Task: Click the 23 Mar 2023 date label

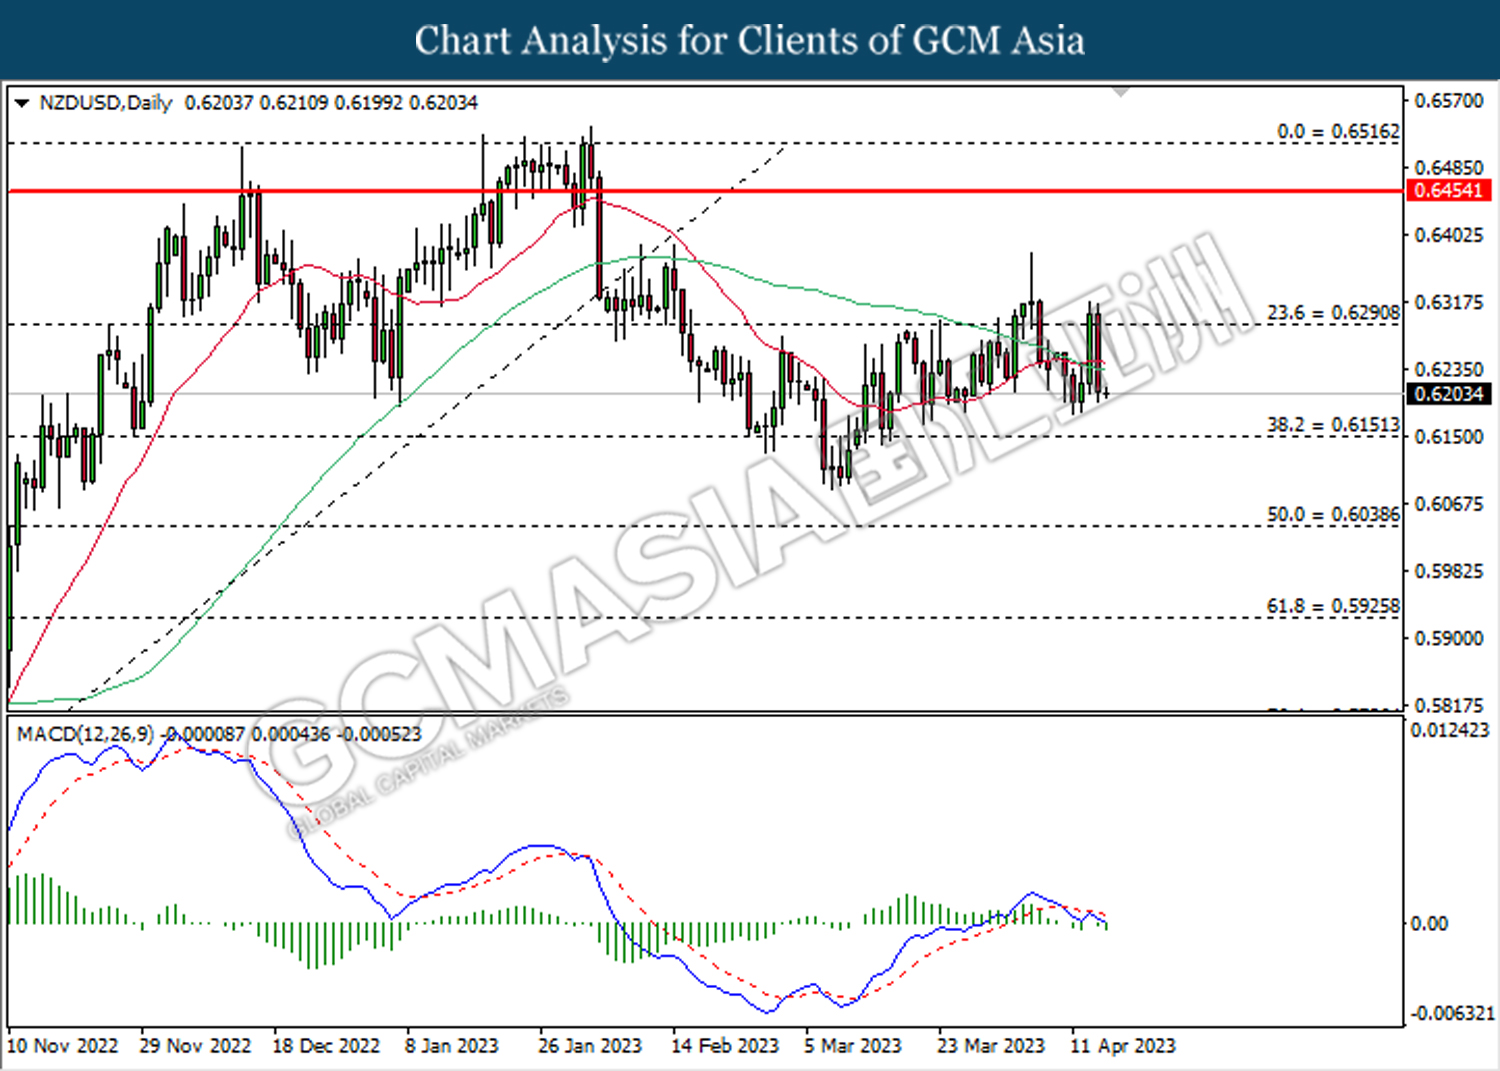Action: click(x=990, y=1046)
